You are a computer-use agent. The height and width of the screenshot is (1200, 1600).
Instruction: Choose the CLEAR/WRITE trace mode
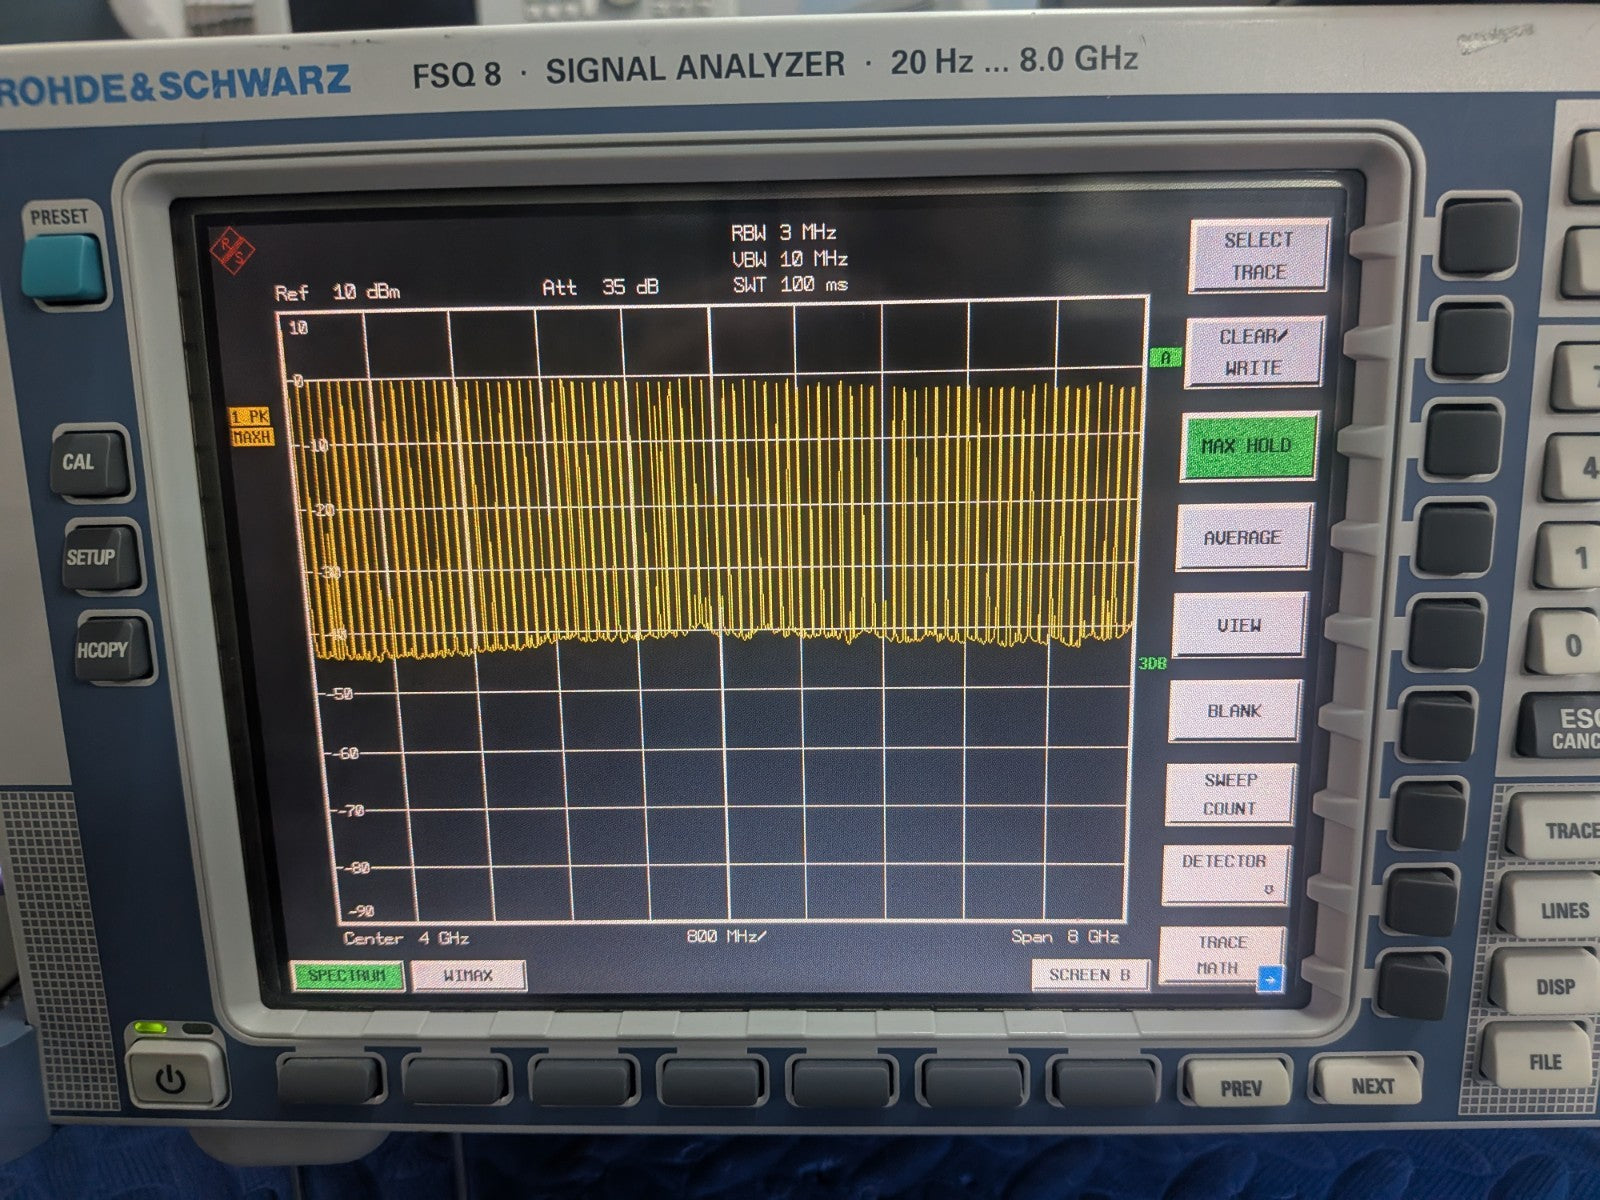click(1254, 352)
